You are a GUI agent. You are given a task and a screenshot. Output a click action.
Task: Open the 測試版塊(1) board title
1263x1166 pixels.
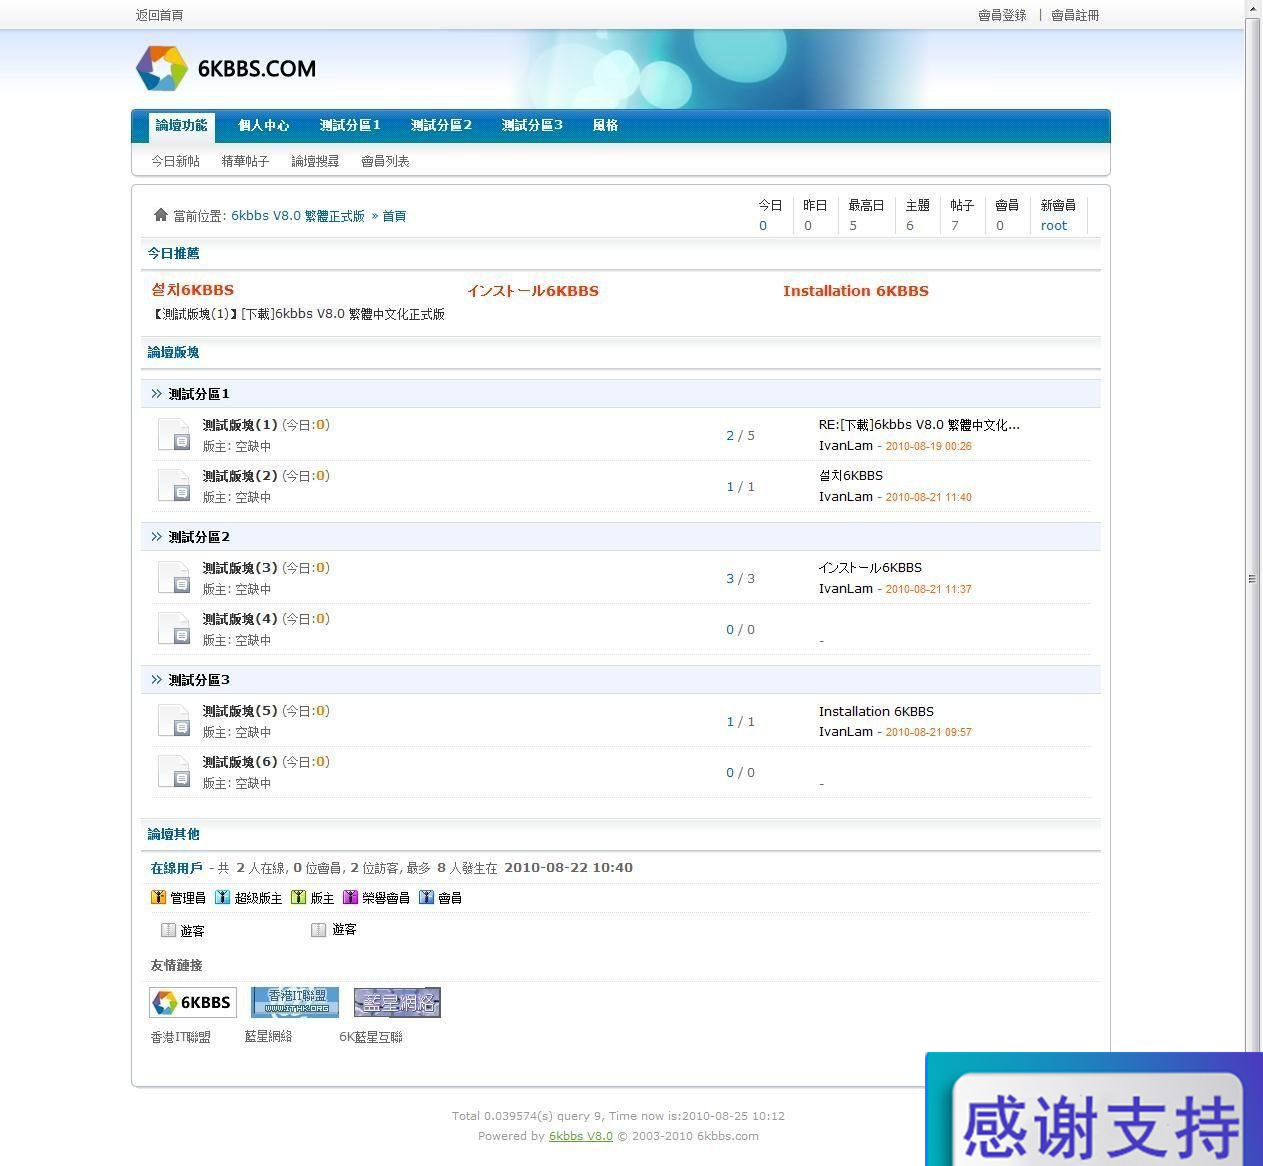(240, 425)
